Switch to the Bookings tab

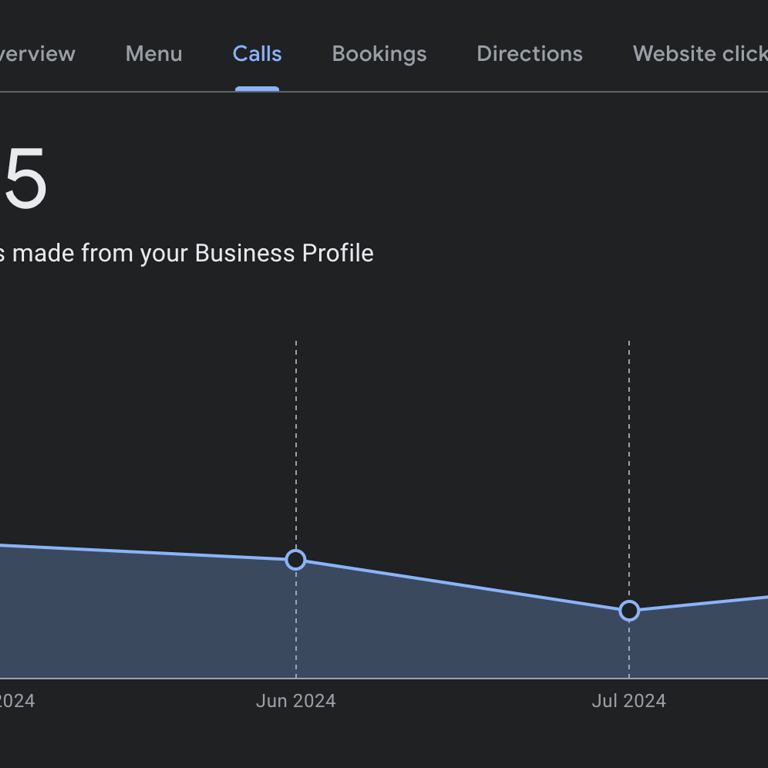(x=379, y=54)
